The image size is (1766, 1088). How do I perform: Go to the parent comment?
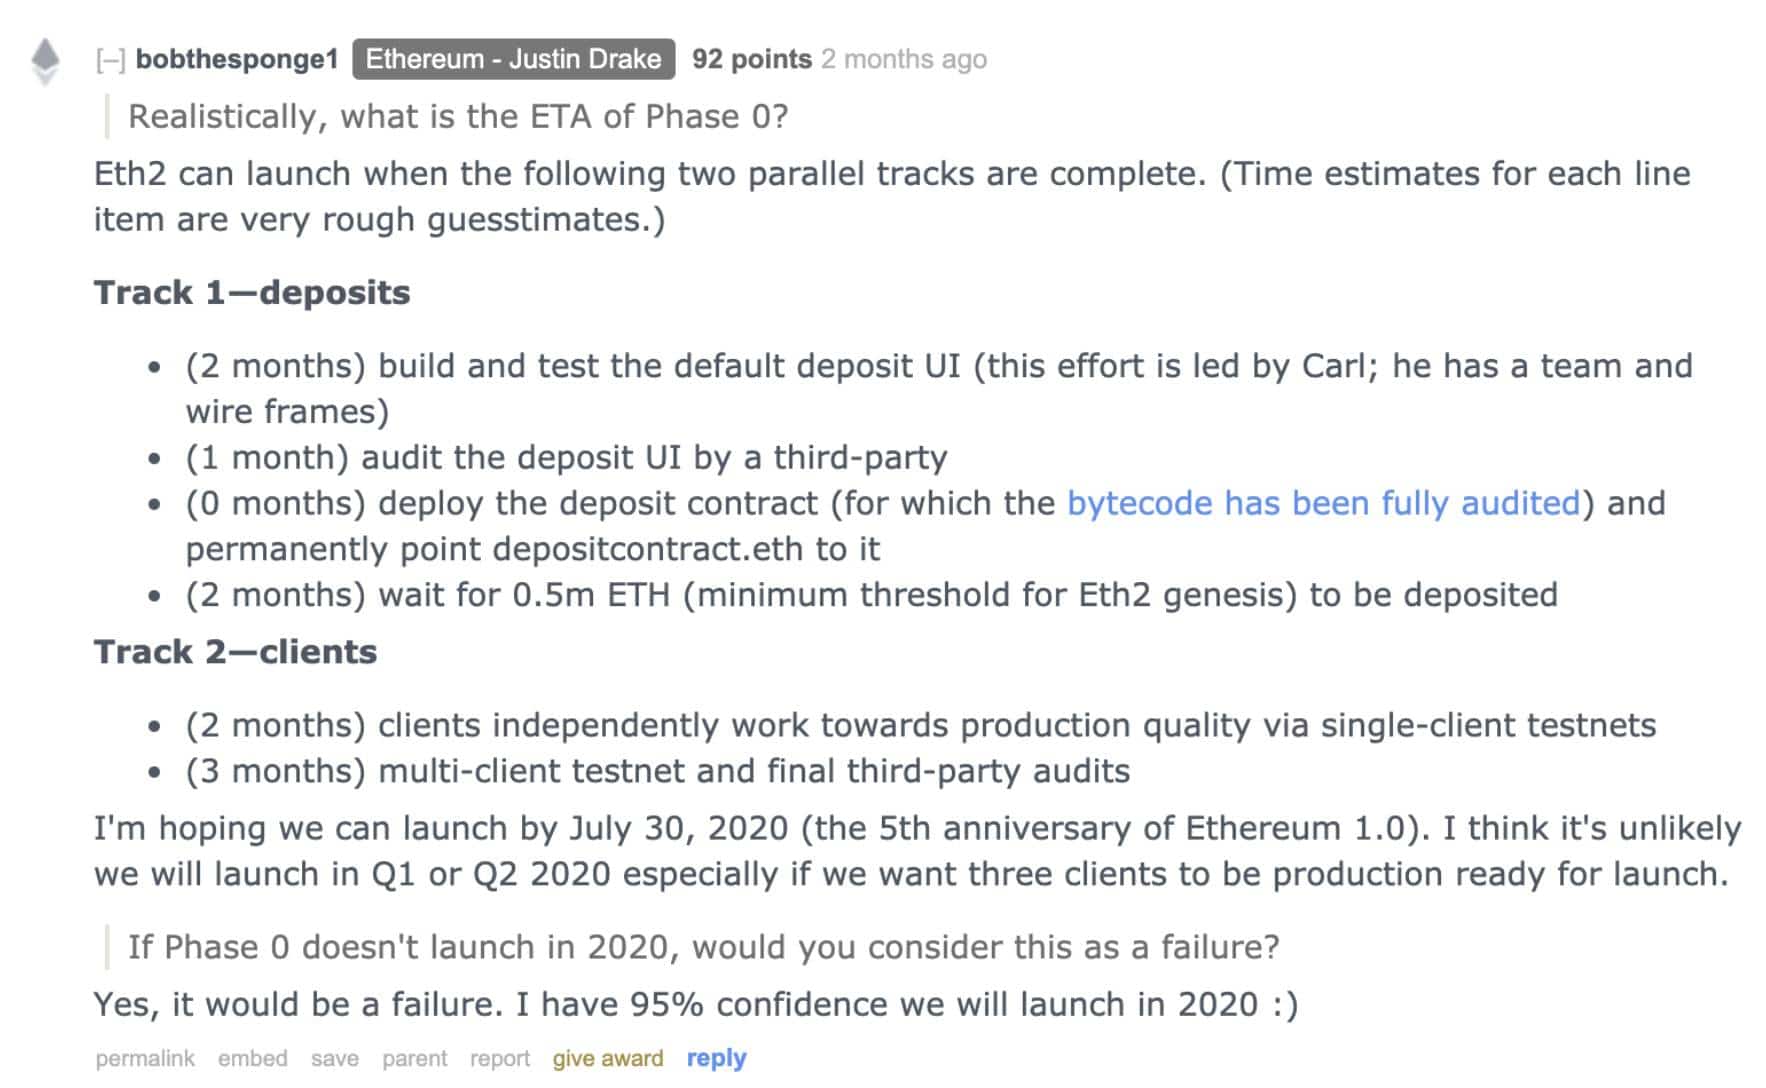(x=415, y=1058)
